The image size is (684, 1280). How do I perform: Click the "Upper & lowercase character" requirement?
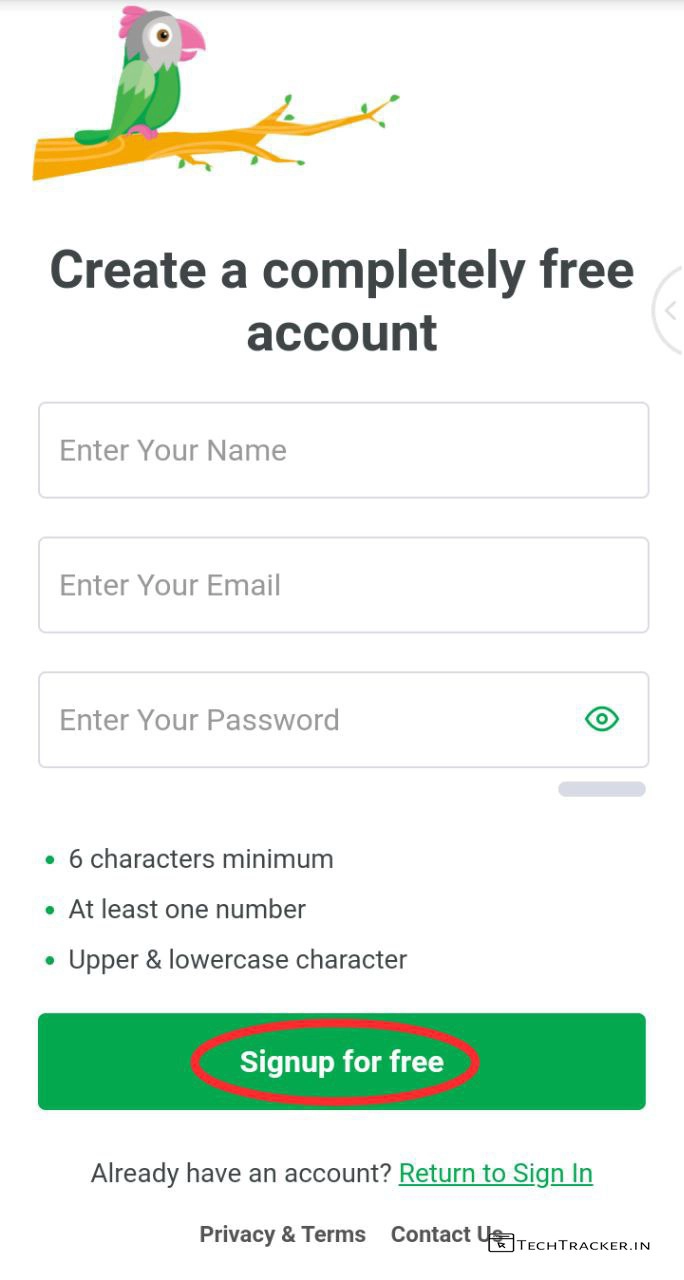pyautogui.click(x=237, y=960)
